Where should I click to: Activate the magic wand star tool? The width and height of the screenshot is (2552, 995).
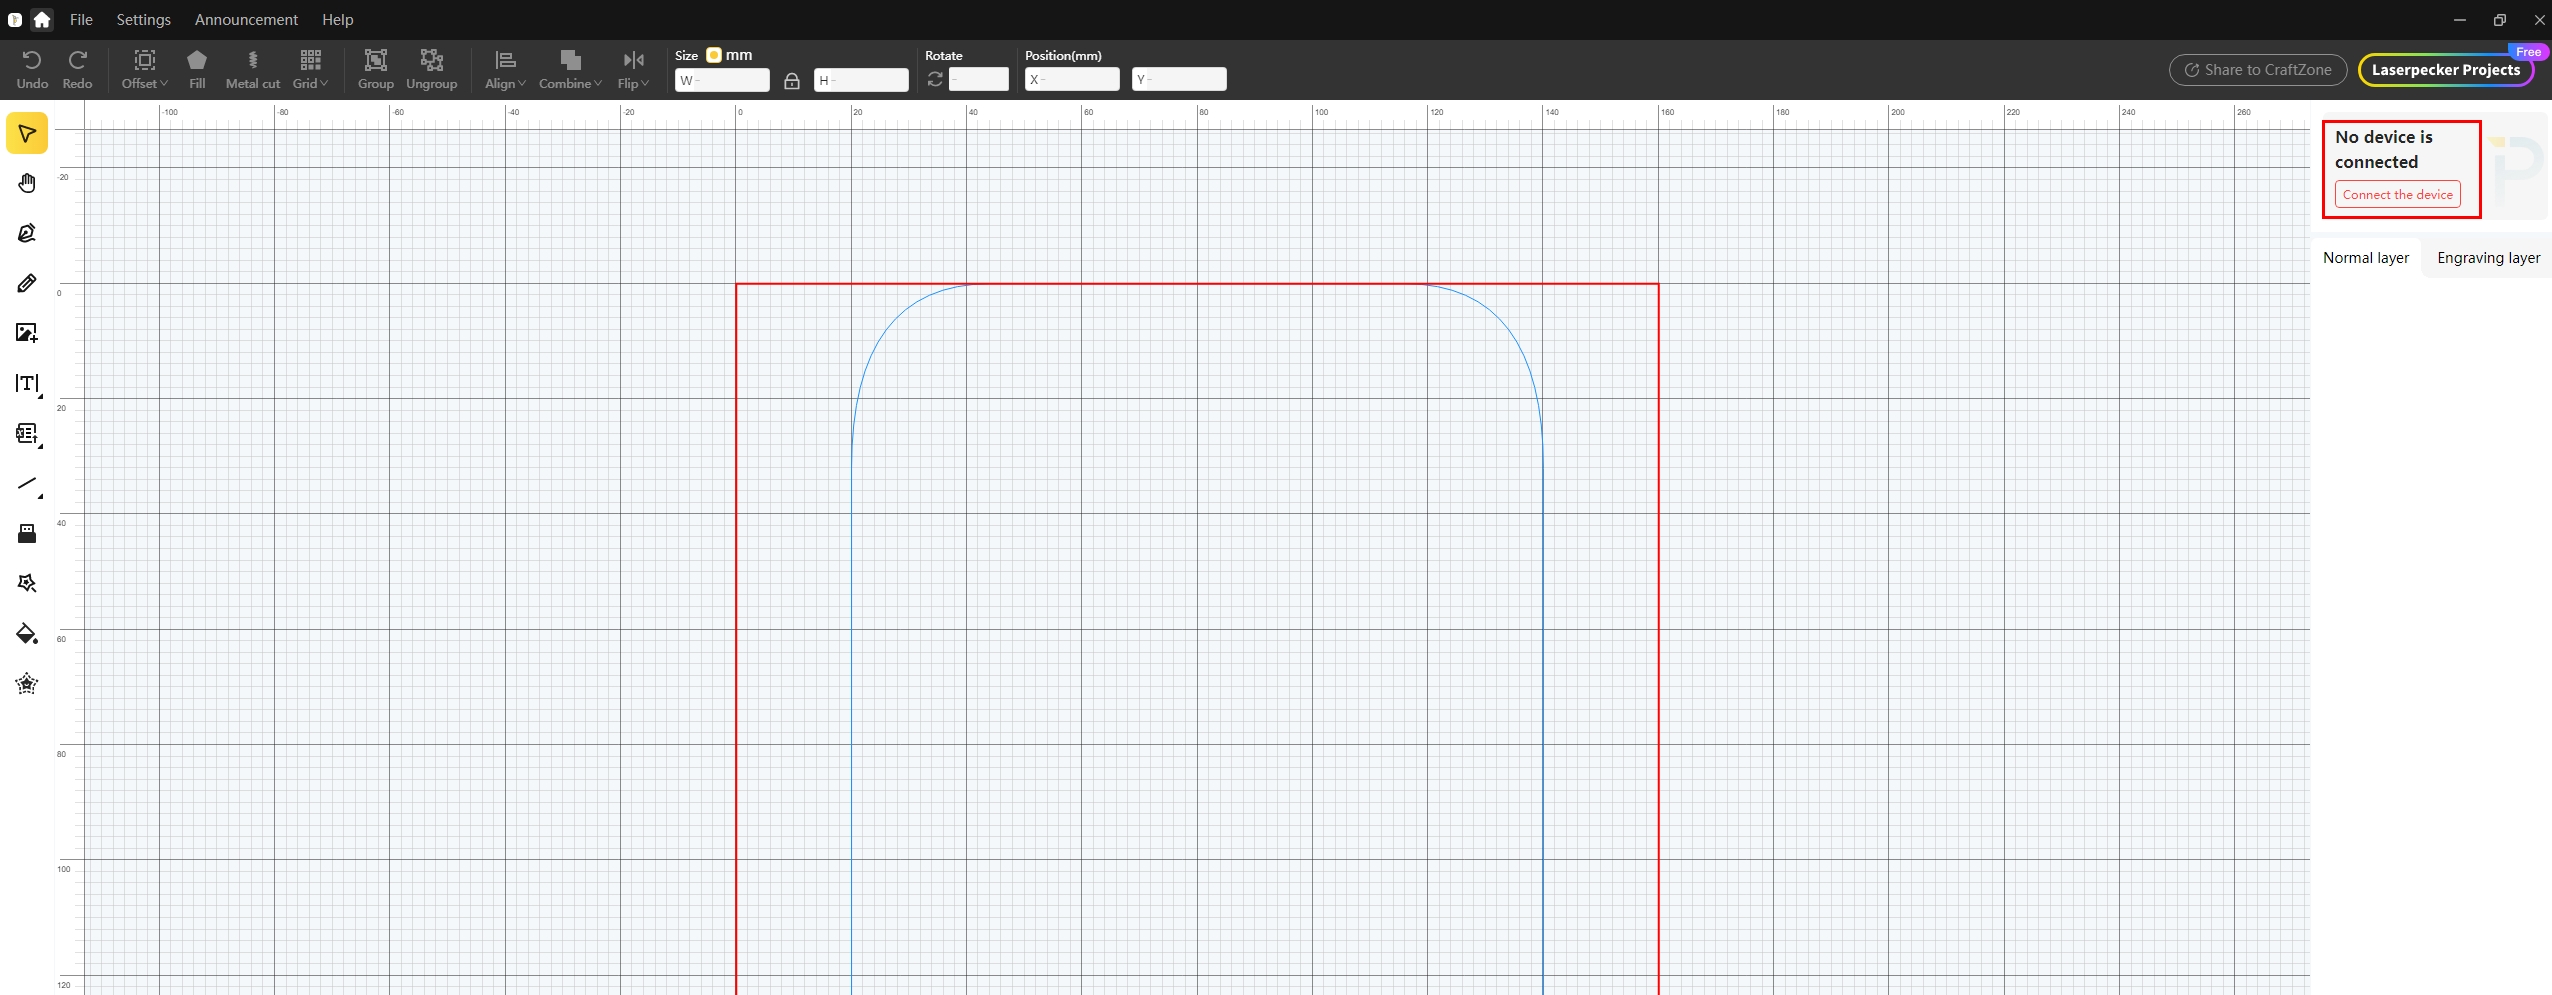(27, 583)
